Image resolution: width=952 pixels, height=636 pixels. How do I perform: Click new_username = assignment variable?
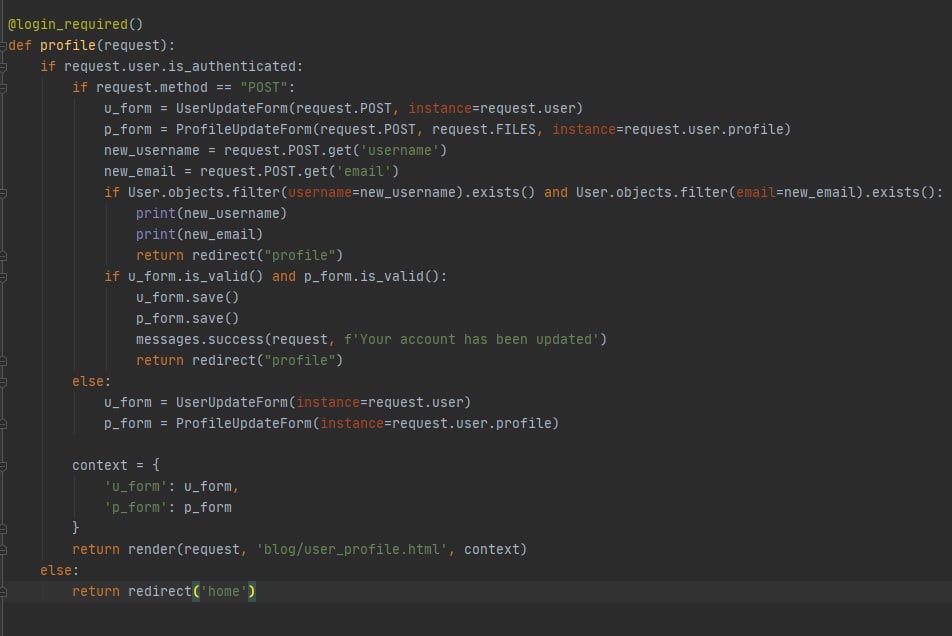coord(151,151)
